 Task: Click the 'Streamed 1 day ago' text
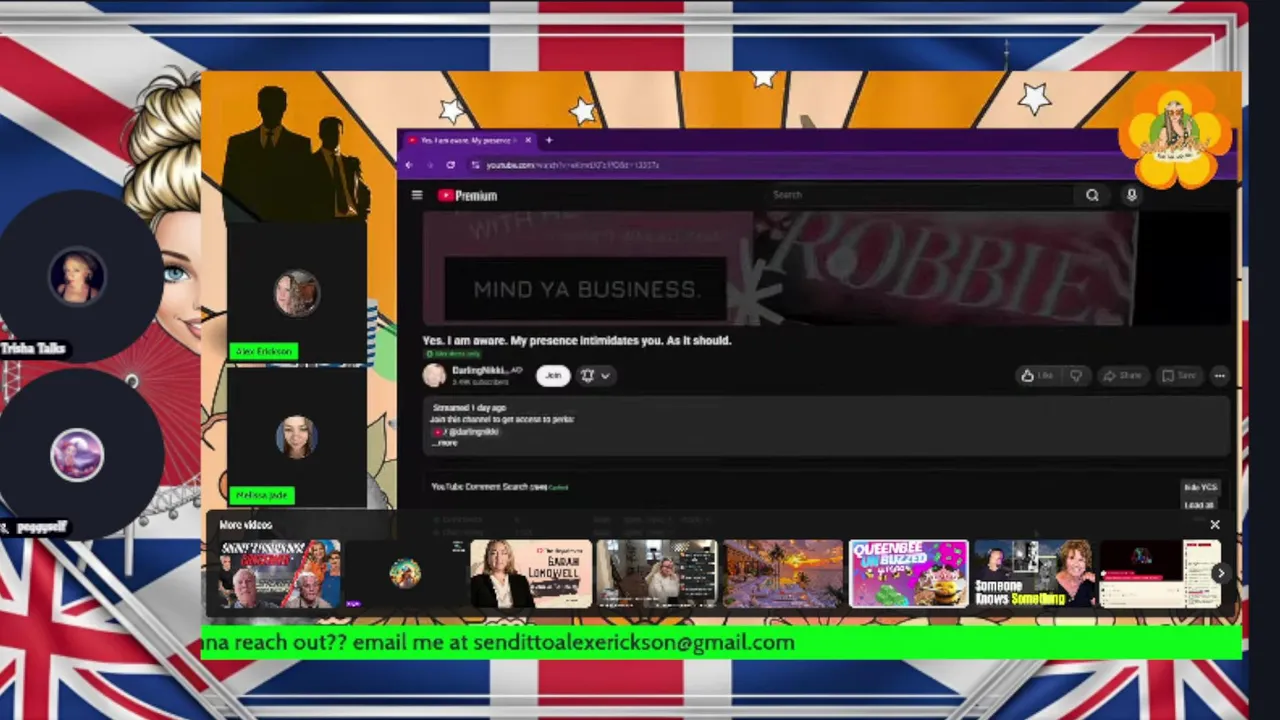pyautogui.click(x=469, y=408)
